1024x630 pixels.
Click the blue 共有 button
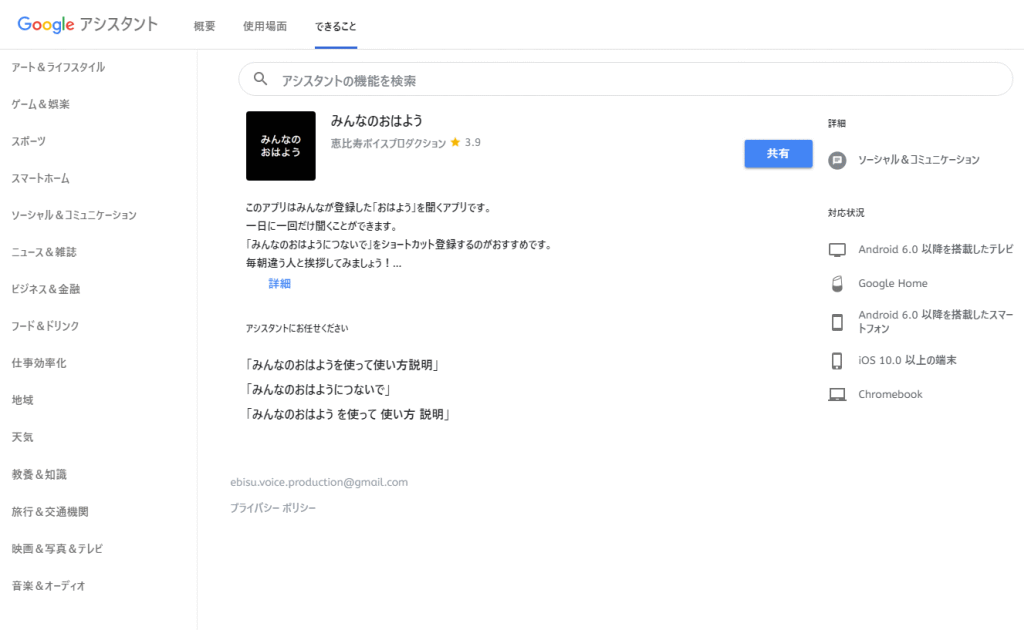pos(778,153)
